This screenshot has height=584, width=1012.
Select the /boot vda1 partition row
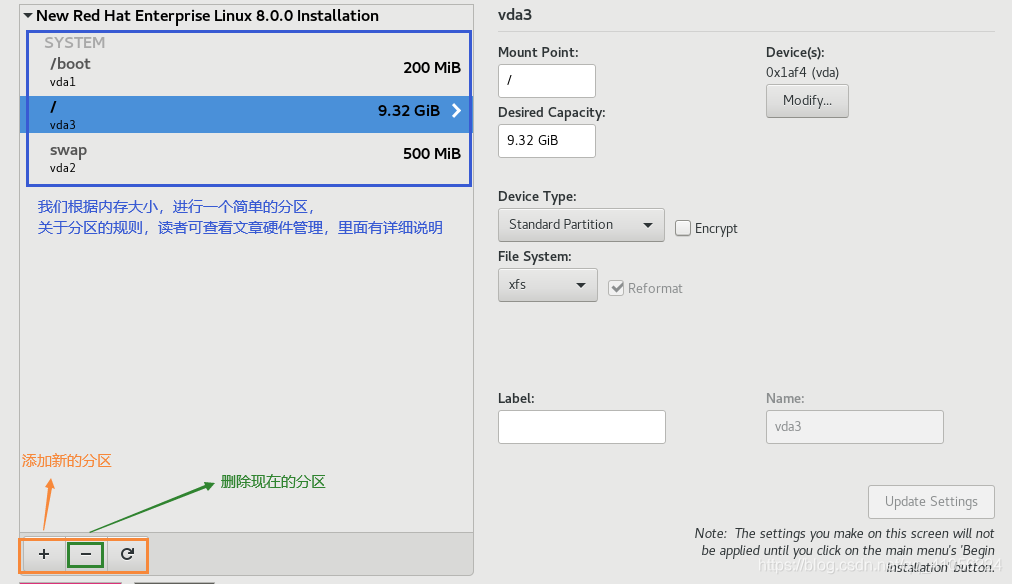click(249, 72)
